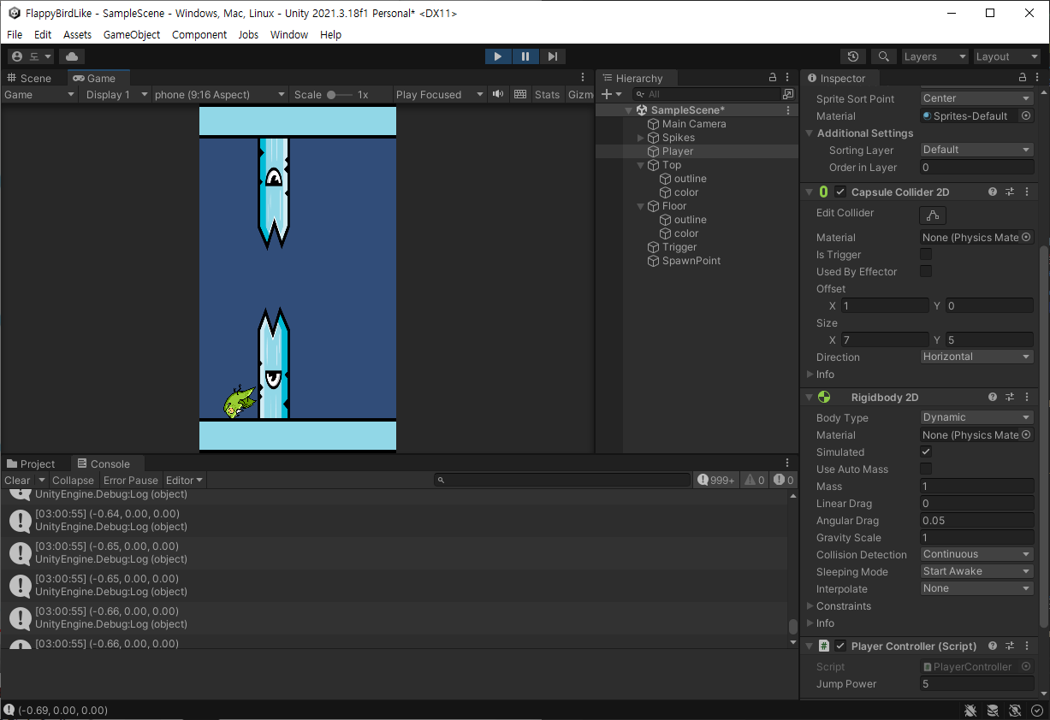Open the Console panel more options menu
Image resolution: width=1050 pixels, height=720 pixels.
788,463
